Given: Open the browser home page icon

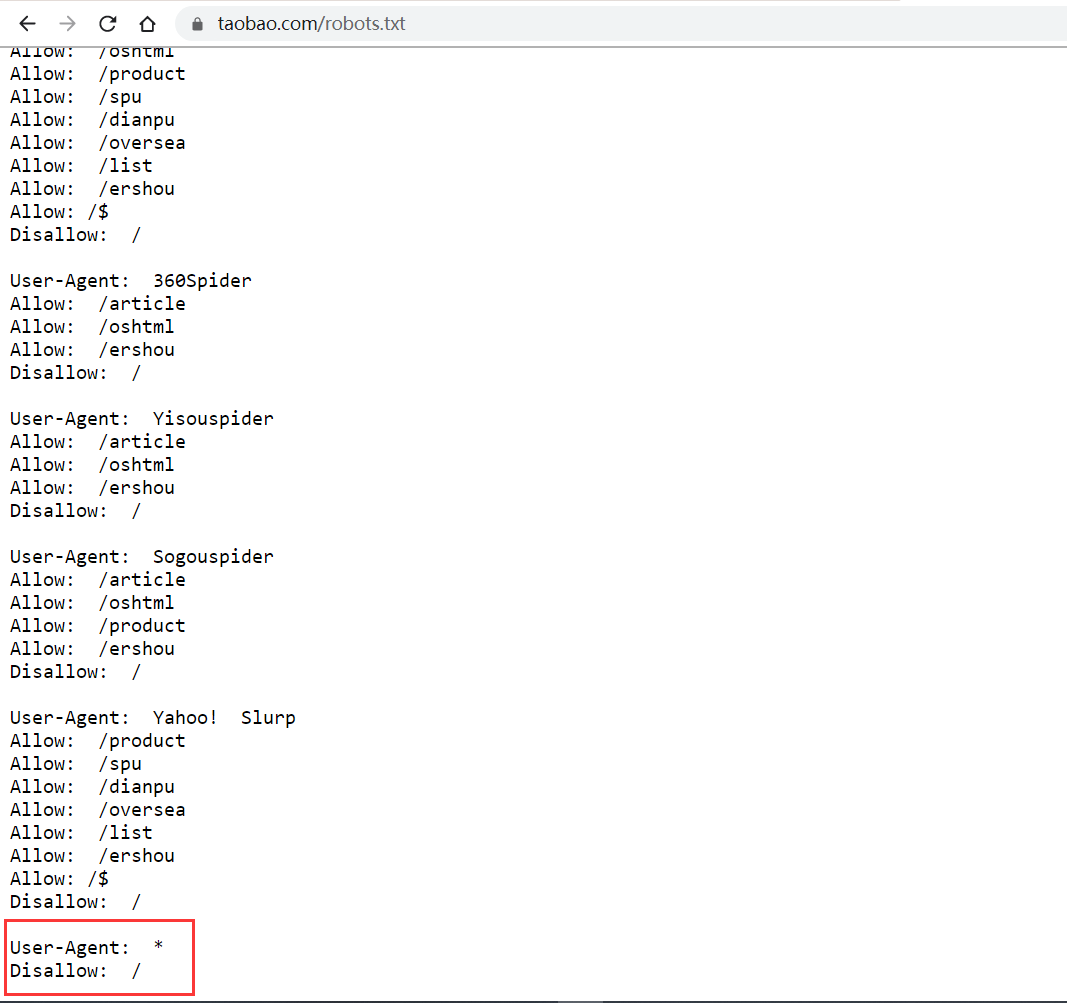Looking at the screenshot, I should click(x=147, y=24).
